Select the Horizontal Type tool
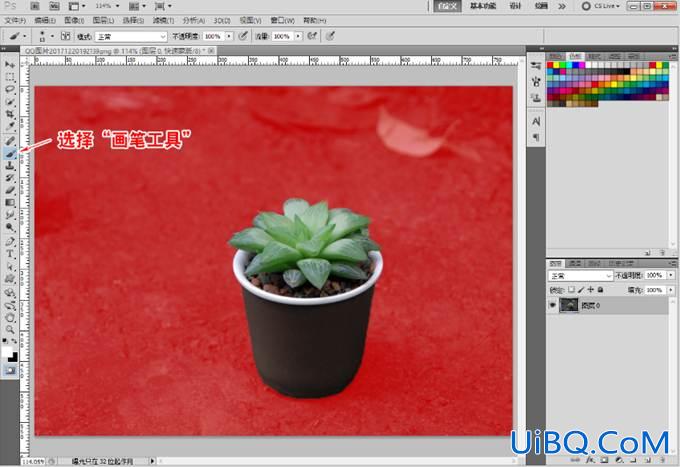This screenshot has height=467, width=680. click(10, 254)
